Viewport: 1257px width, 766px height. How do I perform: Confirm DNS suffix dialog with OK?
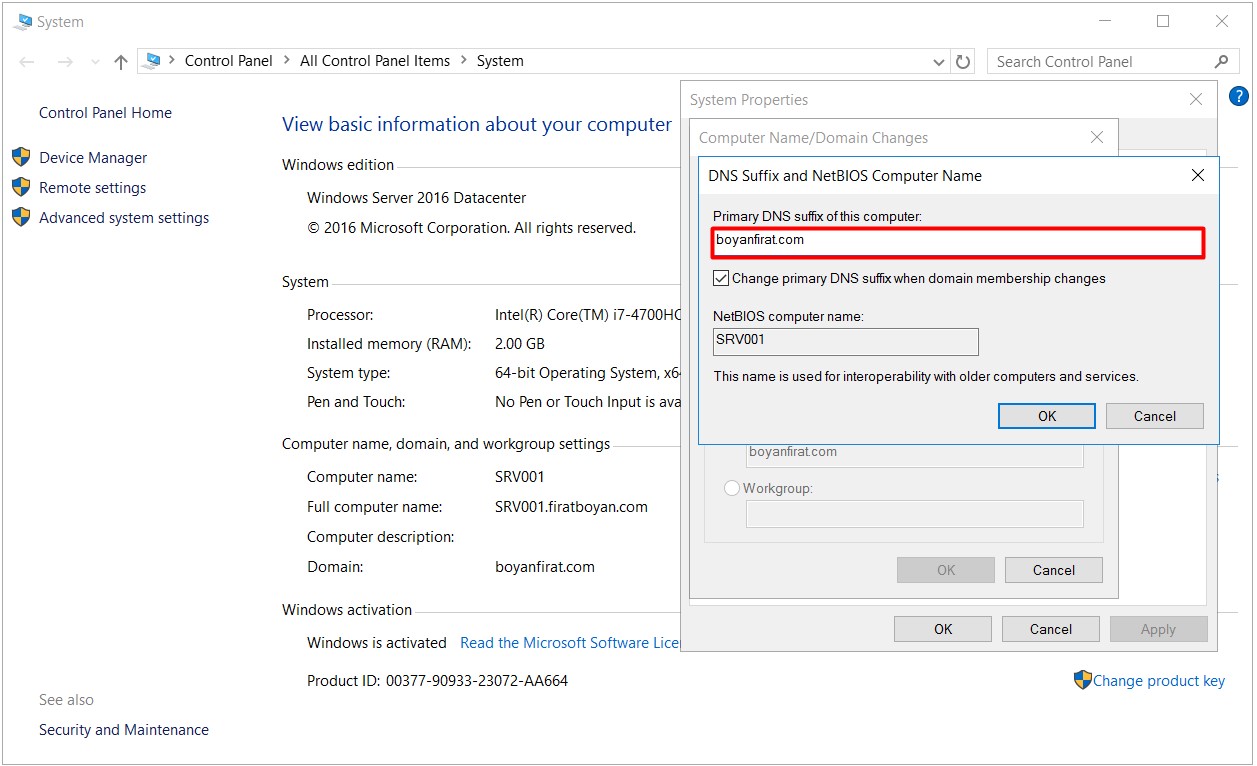1046,416
